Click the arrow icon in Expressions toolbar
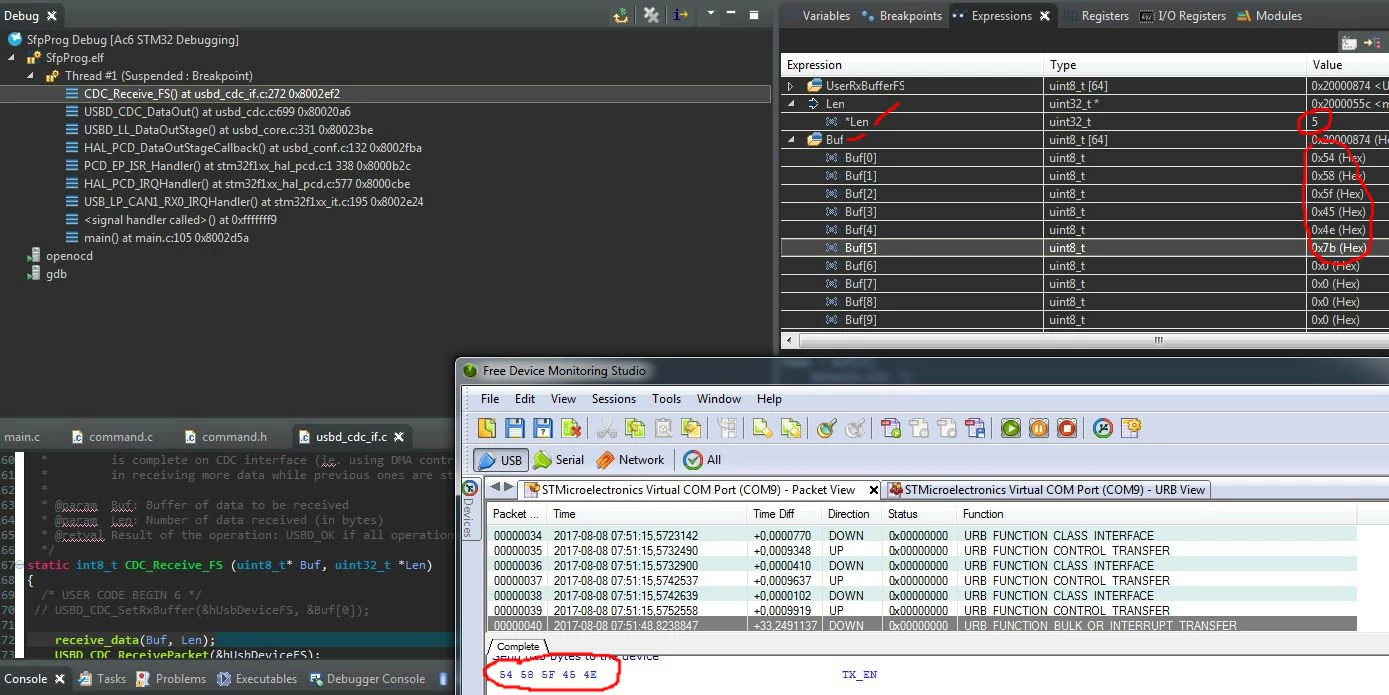This screenshot has height=695, width=1389. [x=1372, y=42]
